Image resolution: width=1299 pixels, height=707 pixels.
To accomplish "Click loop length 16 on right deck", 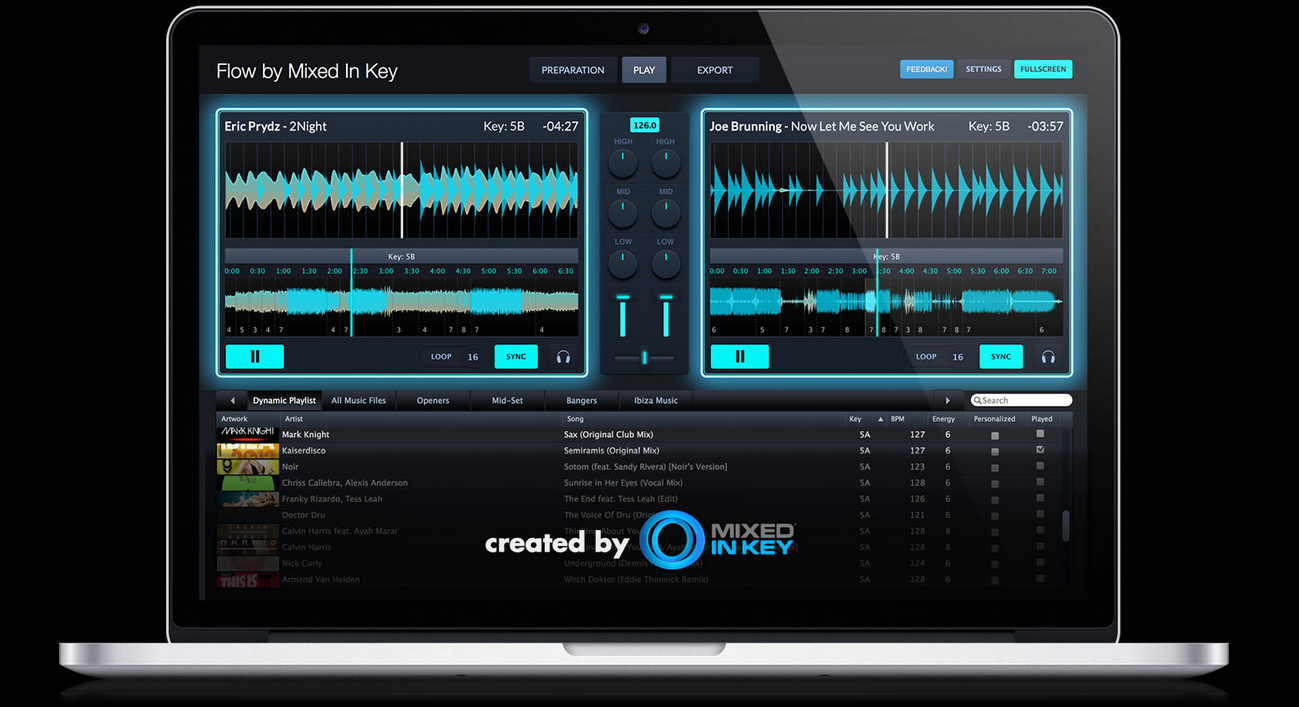I will click(958, 357).
